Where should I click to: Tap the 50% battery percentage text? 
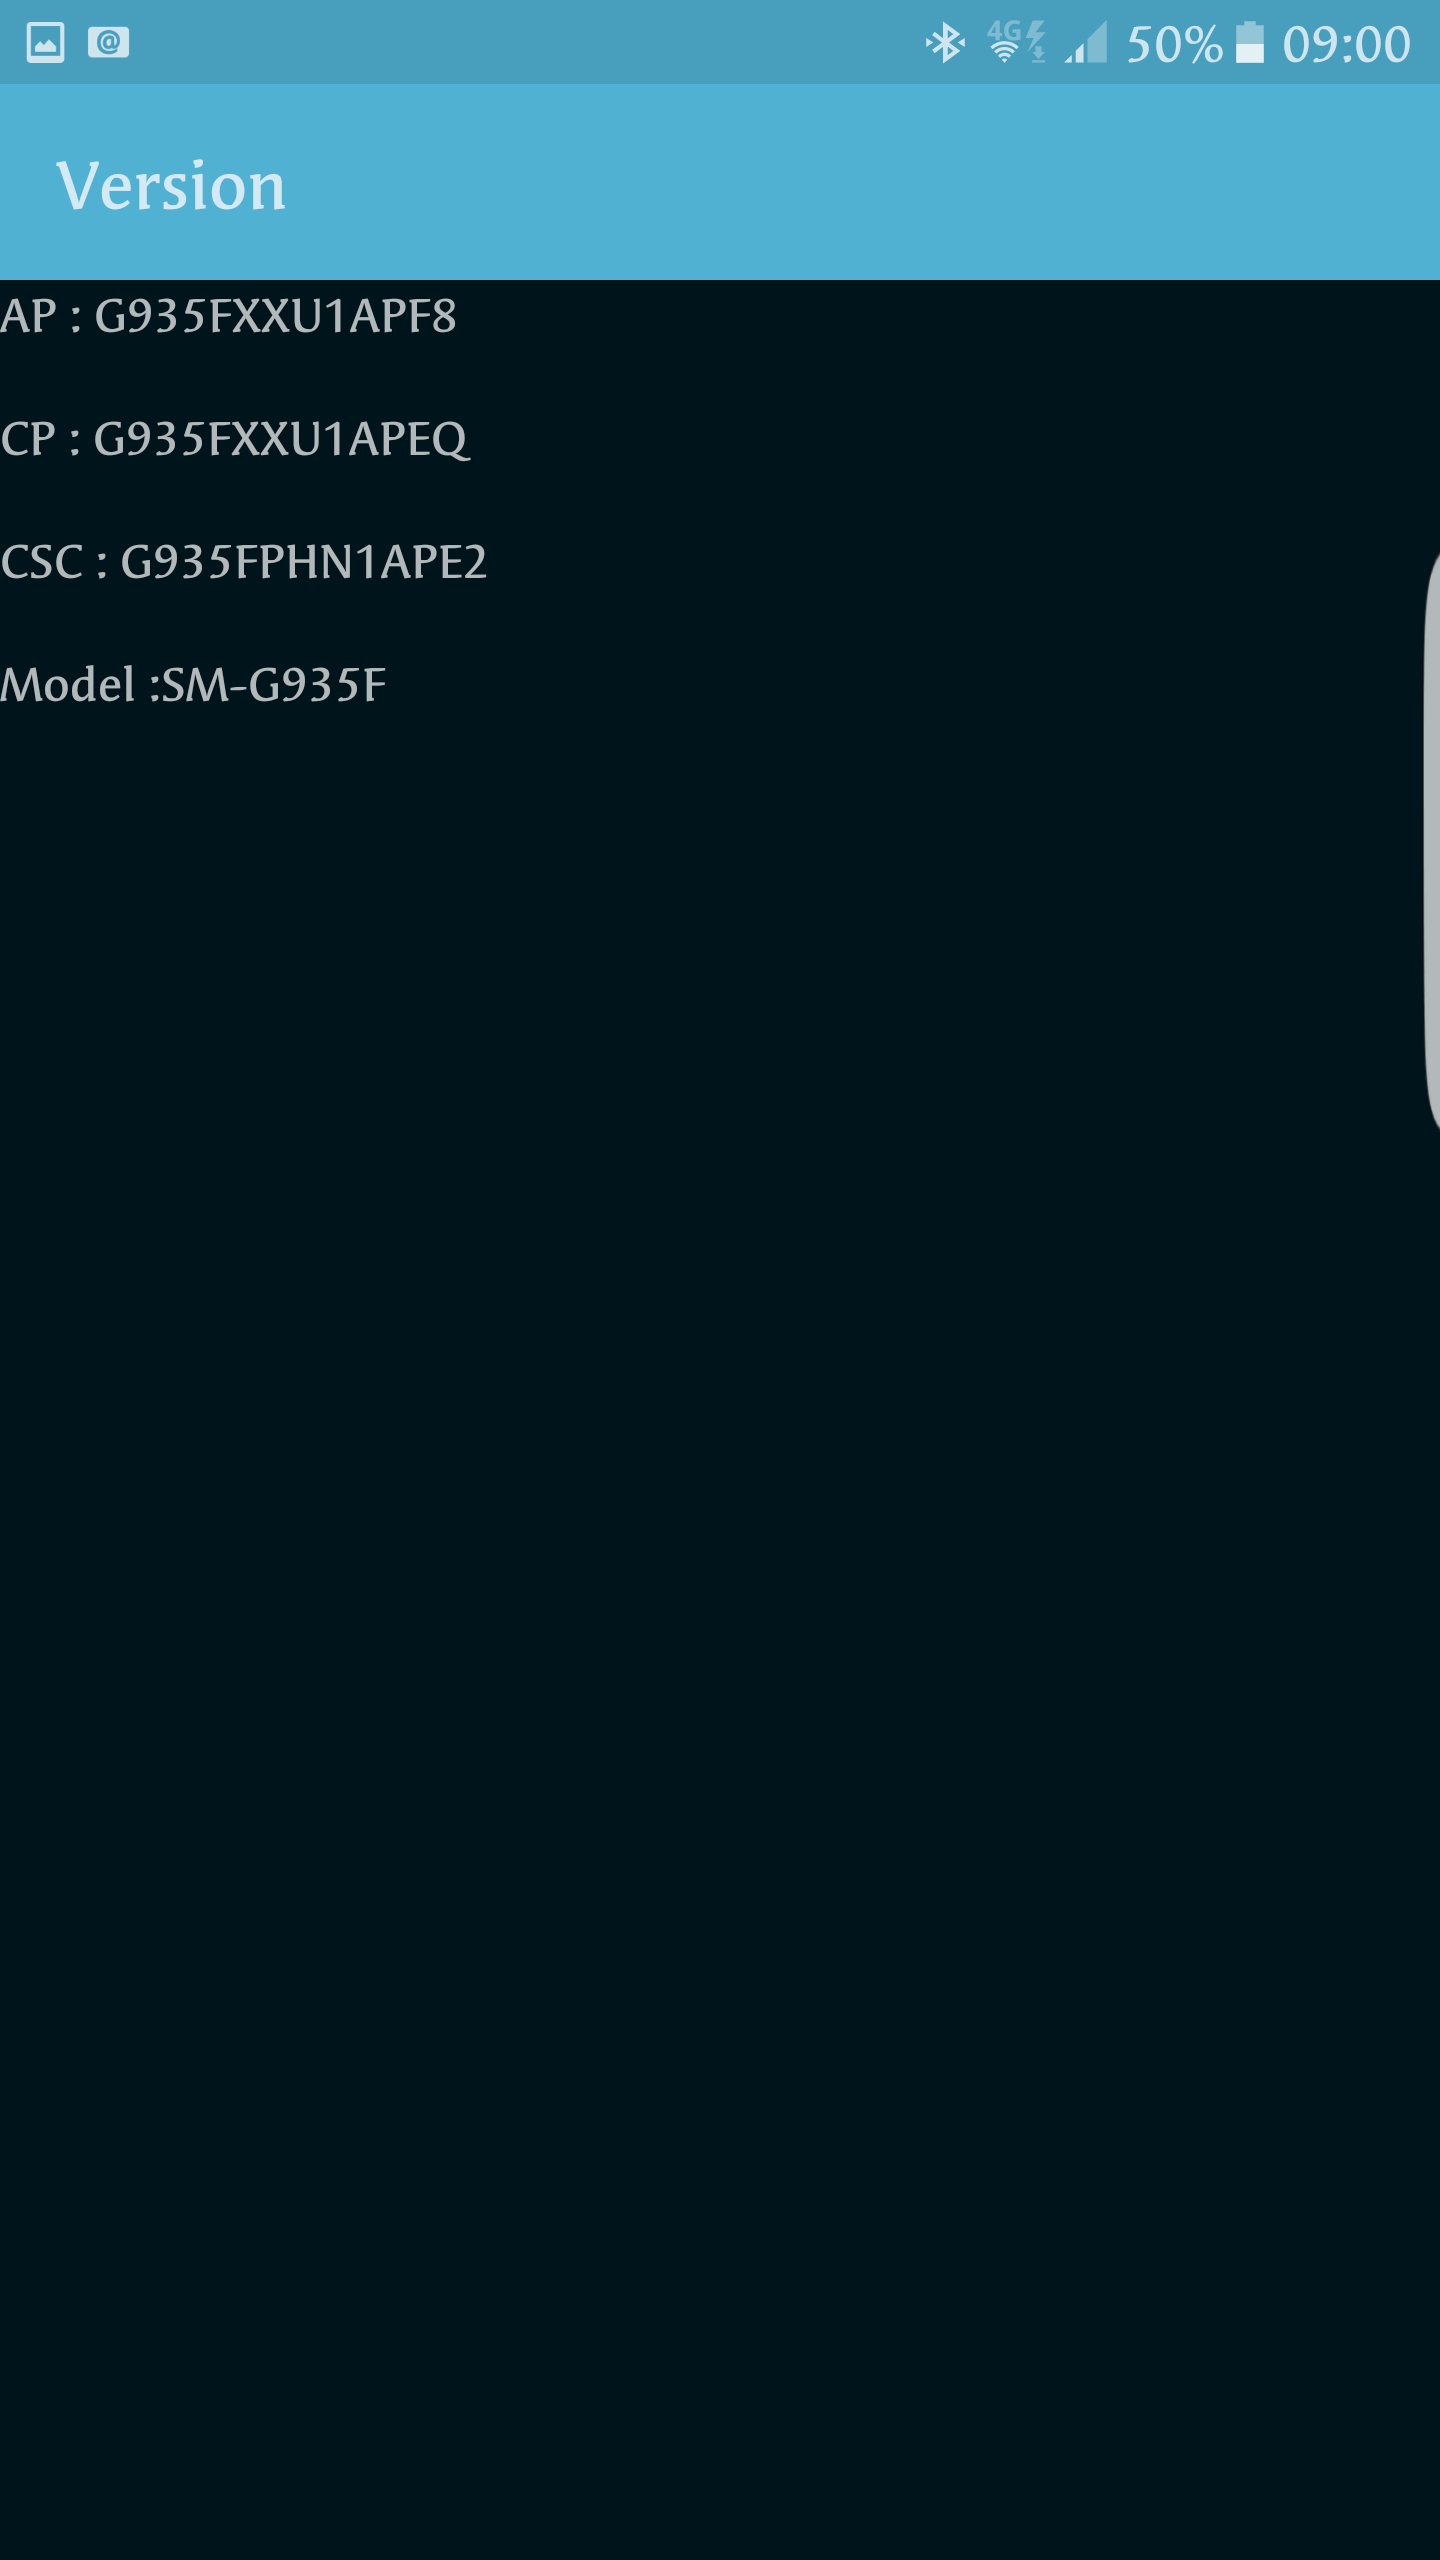click(x=1175, y=45)
